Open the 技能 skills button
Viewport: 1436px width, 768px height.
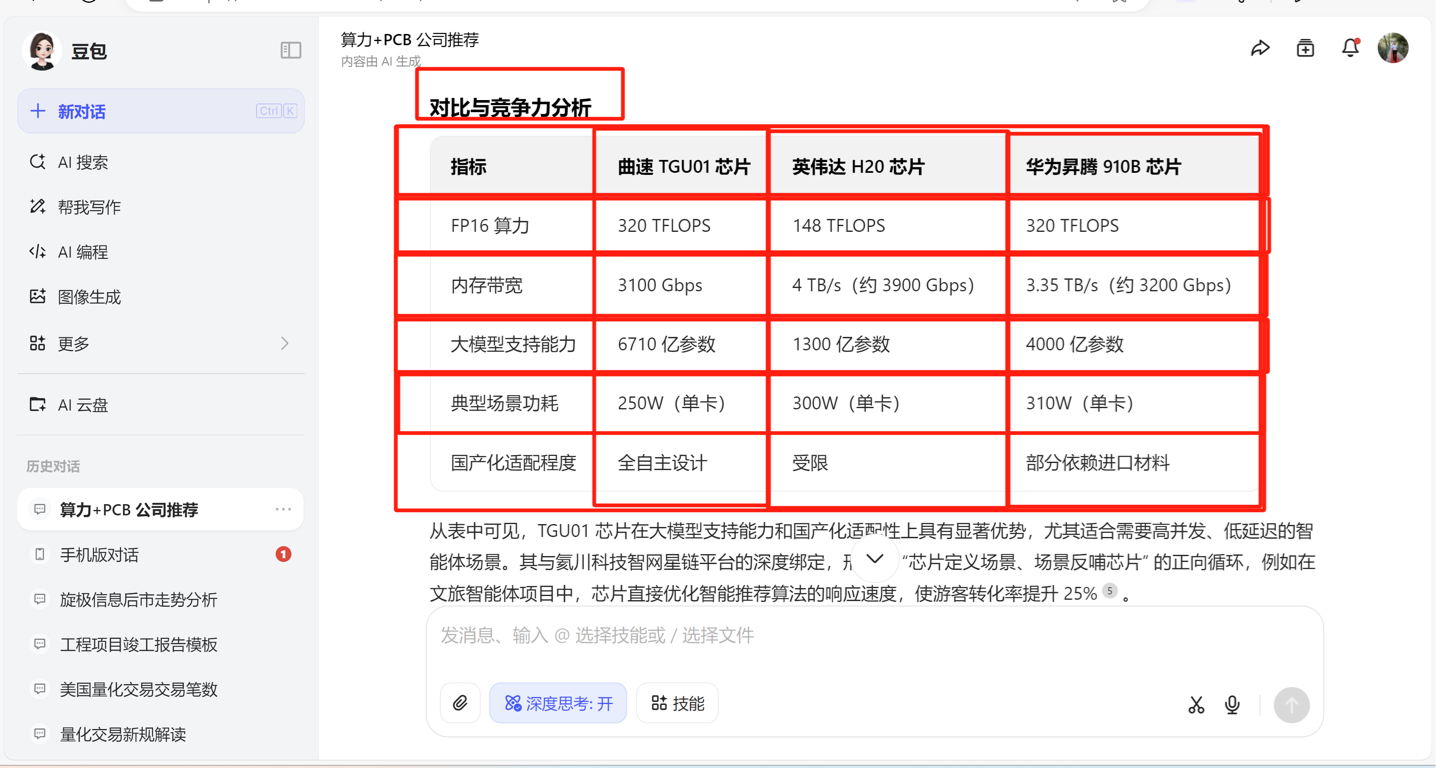[x=677, y=704]
